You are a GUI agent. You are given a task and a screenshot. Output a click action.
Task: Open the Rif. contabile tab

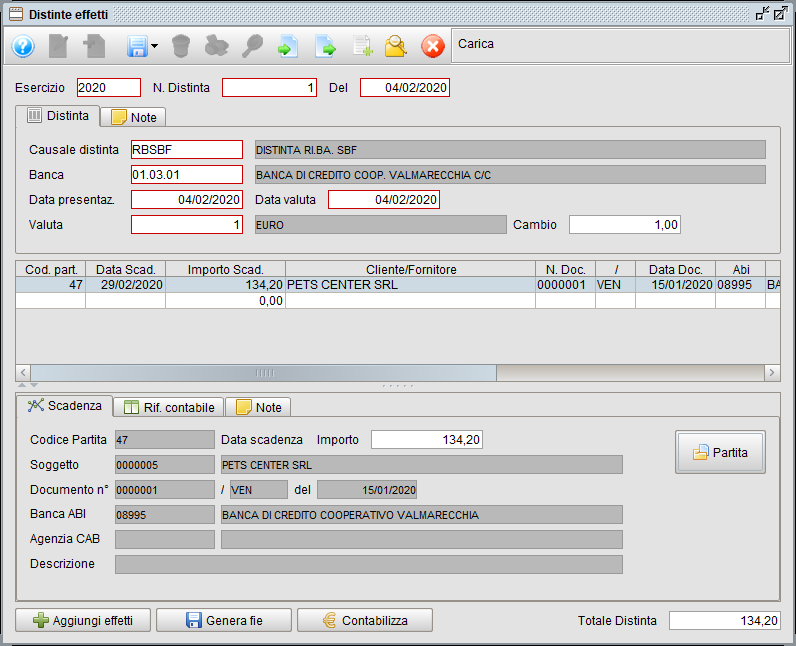click(169, 407)
